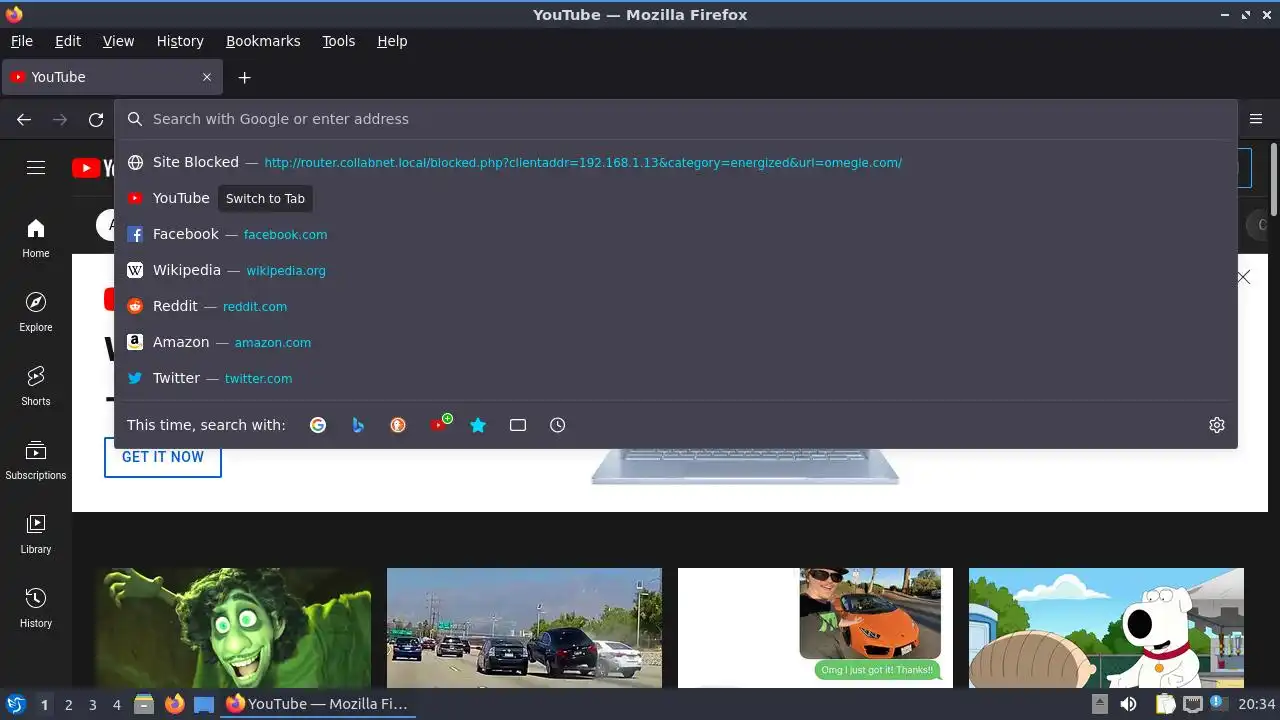Search this time with DuckDuckGo
Screen dimensions: 1280x720
(398, 425)
